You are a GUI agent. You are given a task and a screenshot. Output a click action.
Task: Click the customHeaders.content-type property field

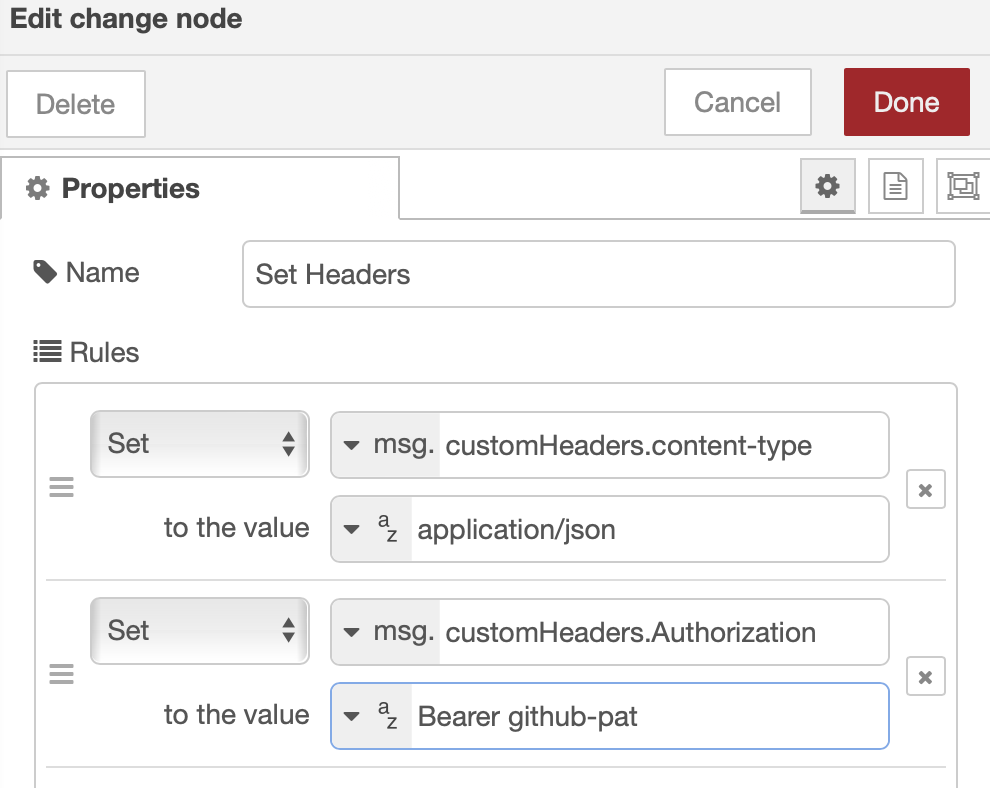pos(662,445)
